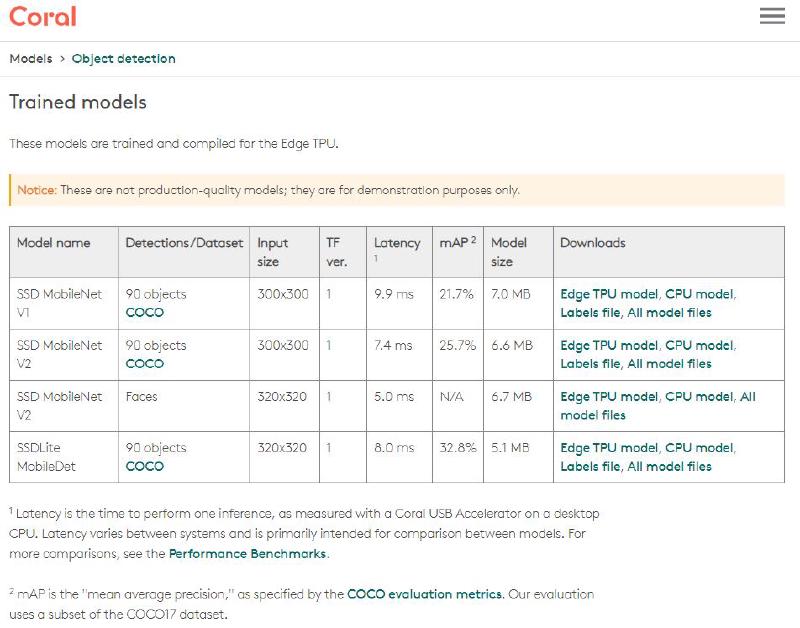Viewport: 800px width, 628px height.
Task: Open Labels file for COCO MobileNet V2
Action: click(589, 363)
